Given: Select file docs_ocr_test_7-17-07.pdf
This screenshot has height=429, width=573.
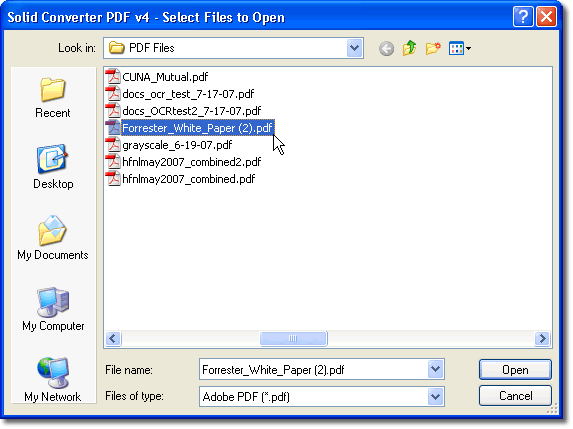Looking at the screenshot, I should click(188, 94).
